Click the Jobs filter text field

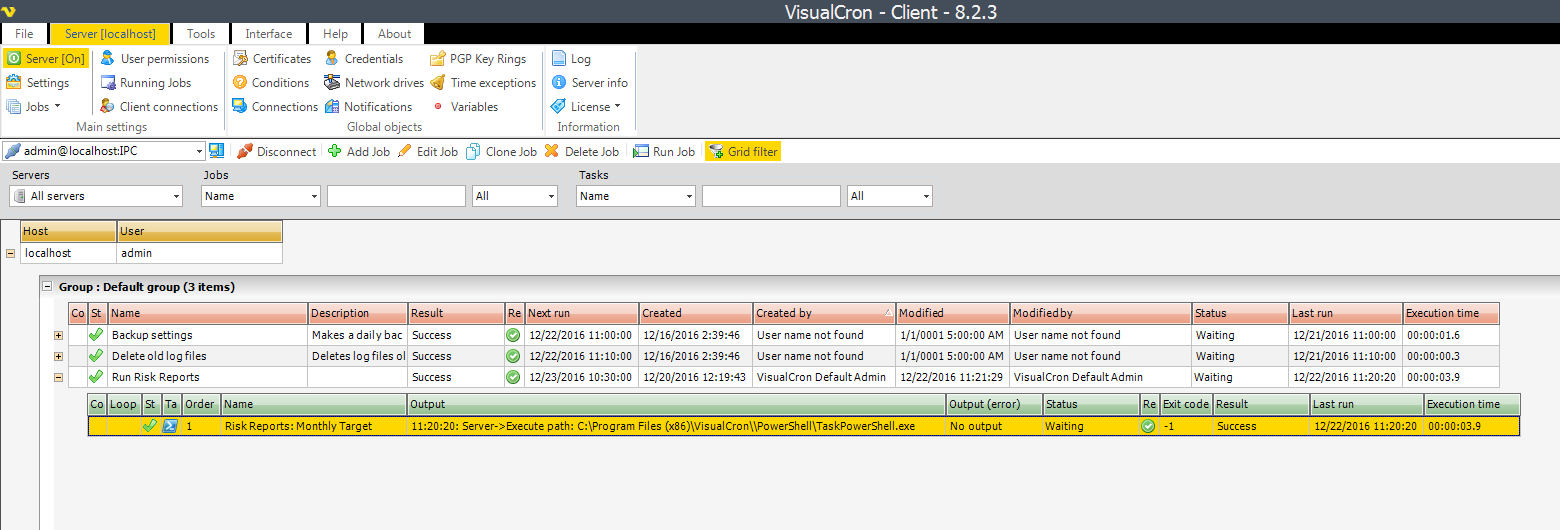point(396,196)
